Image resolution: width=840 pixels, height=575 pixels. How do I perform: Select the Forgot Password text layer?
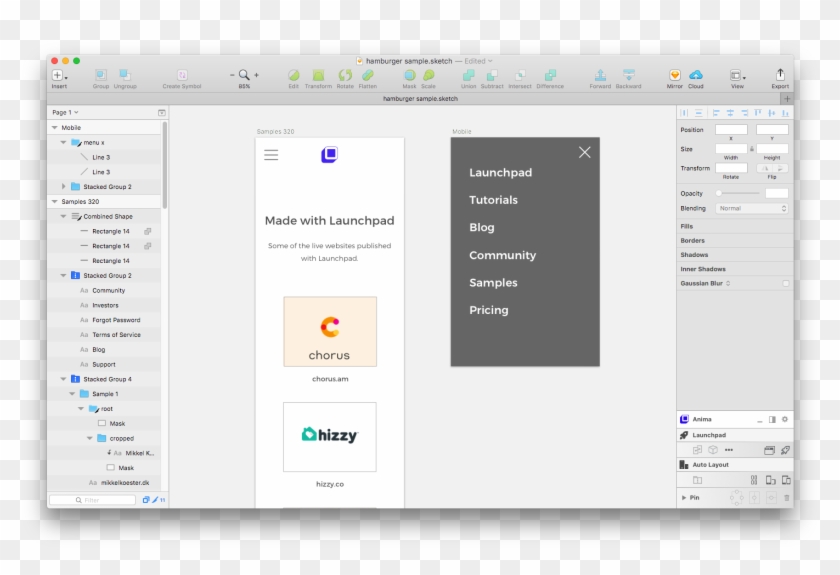(116, 320)
